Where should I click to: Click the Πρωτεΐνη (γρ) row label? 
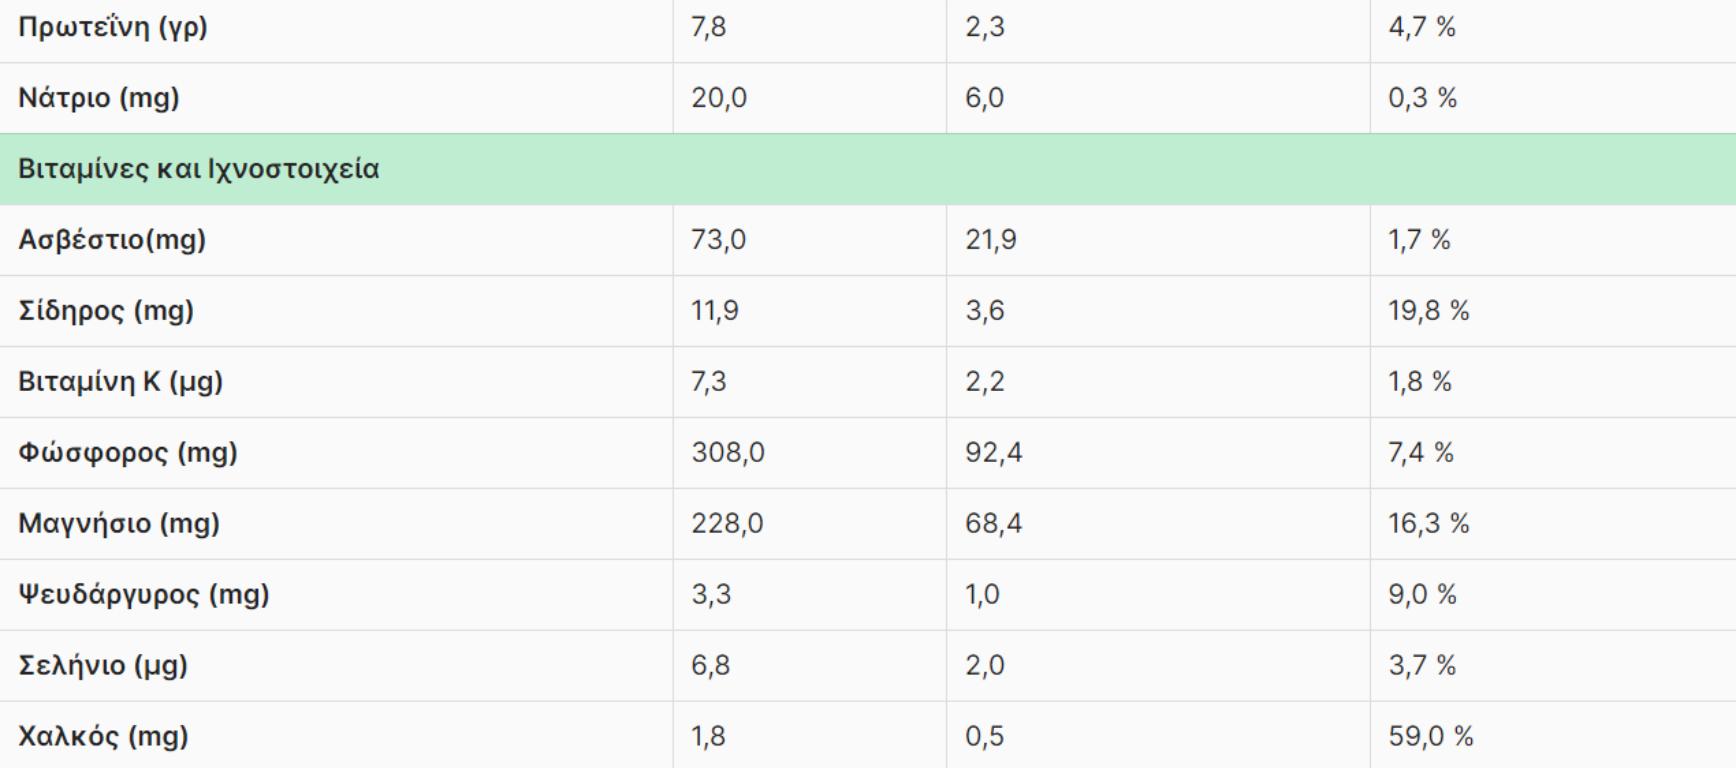tap(113, 27)
